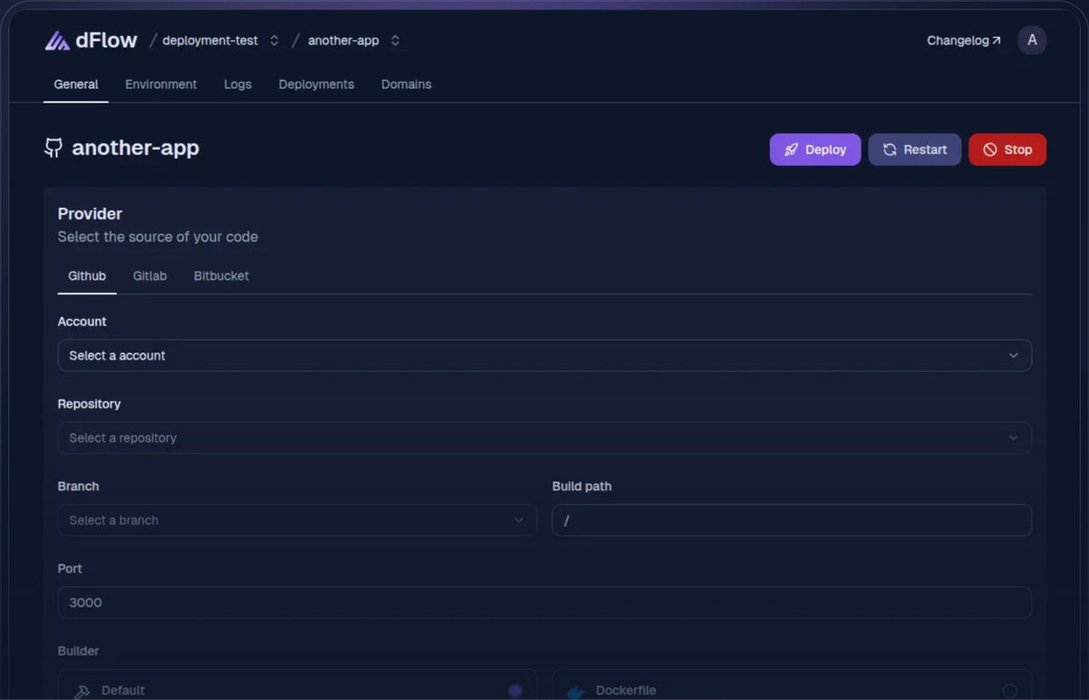
Task: Click the 'Select the source of your code' text
Action: (158, 237)
